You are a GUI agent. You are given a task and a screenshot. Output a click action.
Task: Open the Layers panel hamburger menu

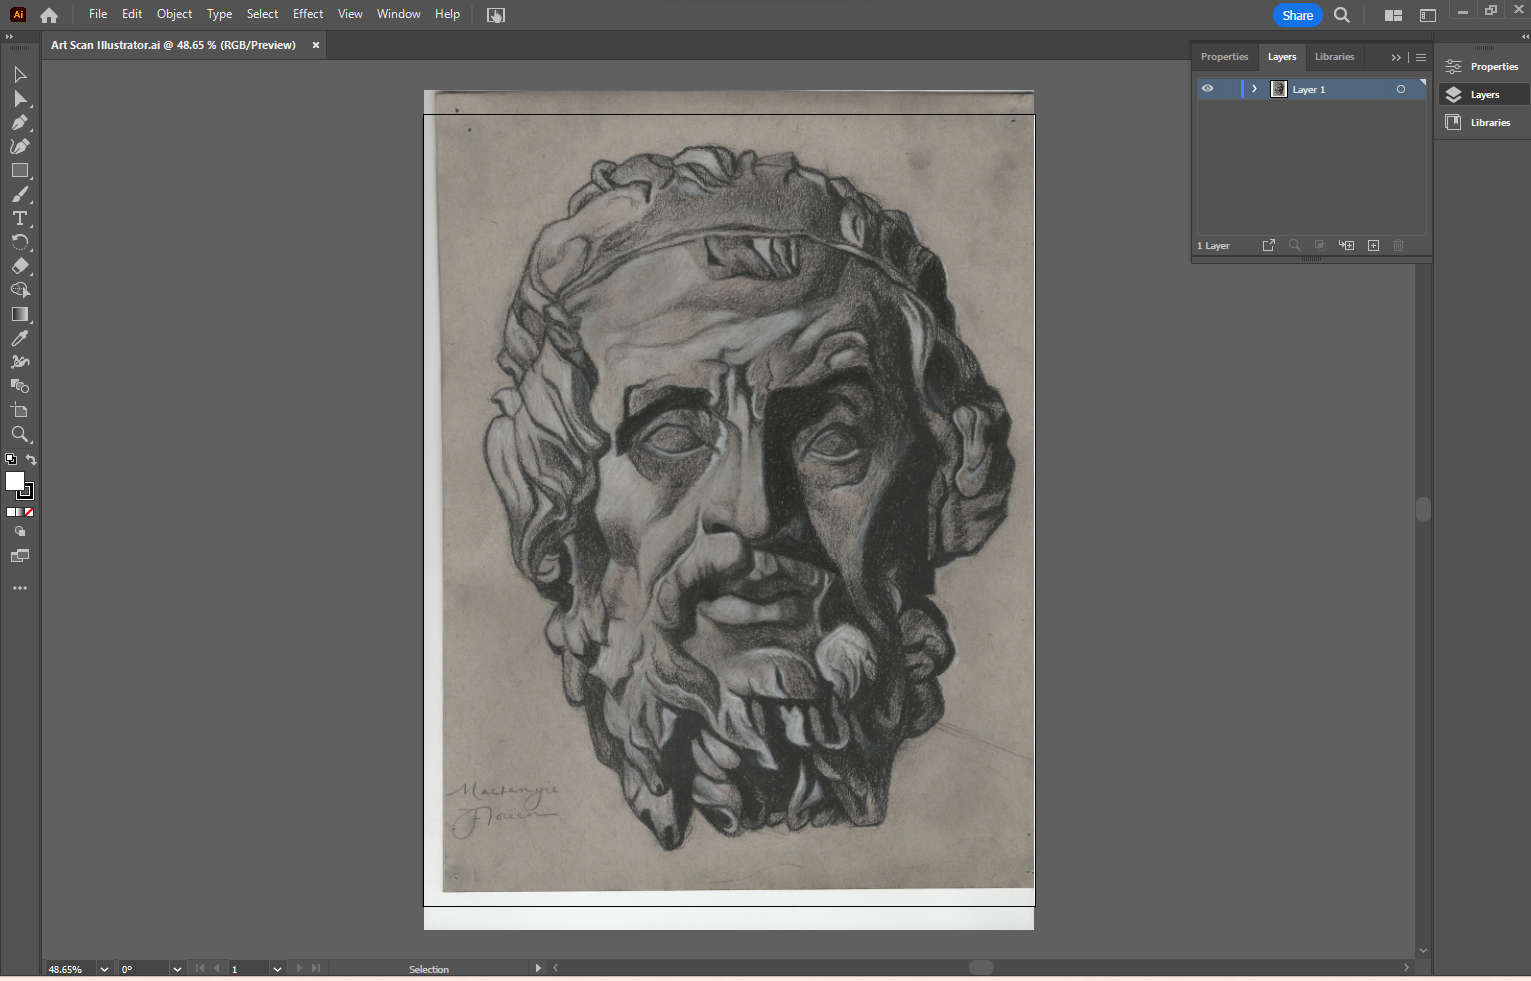tap(1421, 57)
